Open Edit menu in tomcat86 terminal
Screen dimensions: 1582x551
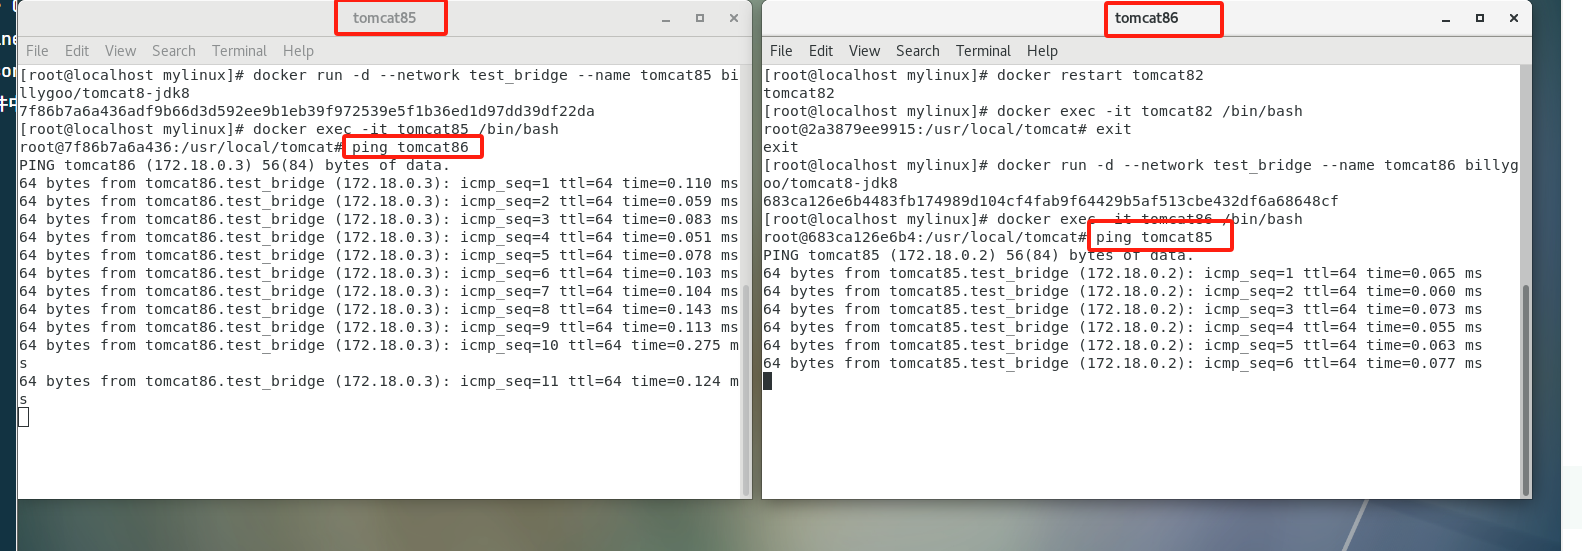821,51
